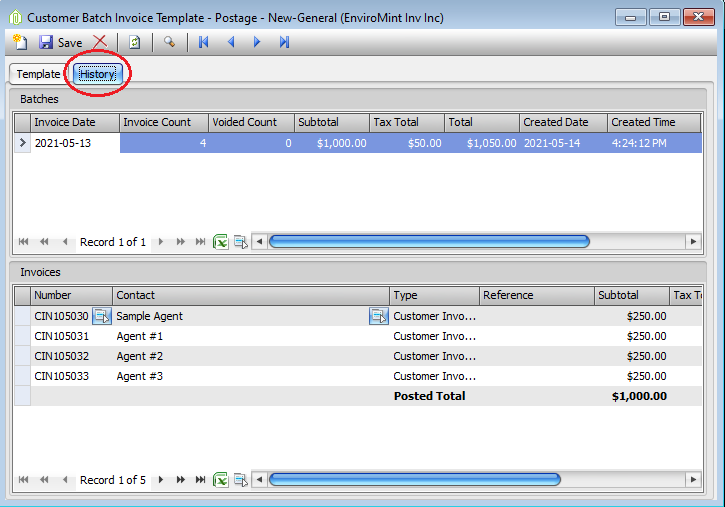
Task: Export Invoices grid to Excel
Action: tap(221, 480)
